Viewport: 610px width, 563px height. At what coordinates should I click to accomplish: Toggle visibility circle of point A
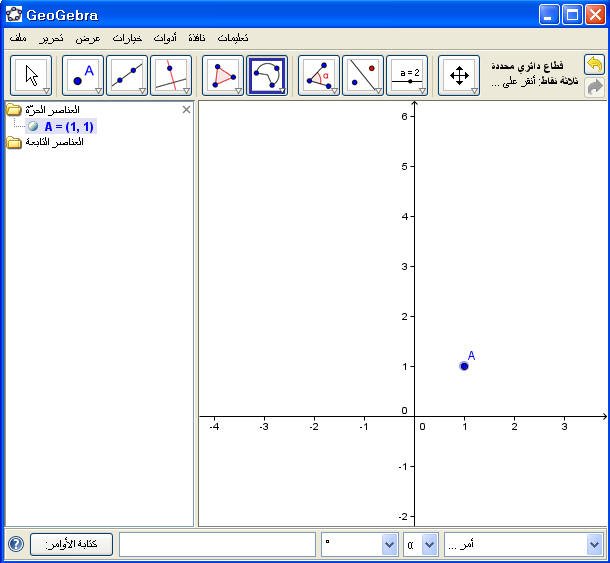(34, 127)
